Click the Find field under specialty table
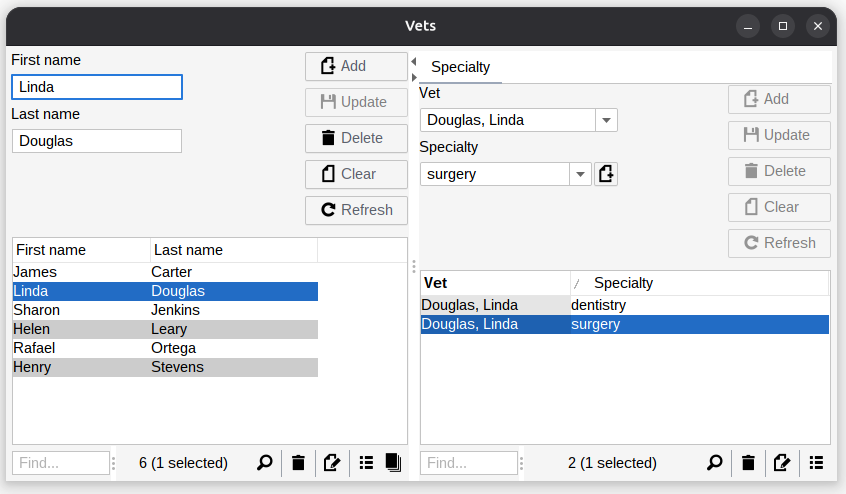Image resolution: width=846 pixels, height=494 pixels. [468, 463]
